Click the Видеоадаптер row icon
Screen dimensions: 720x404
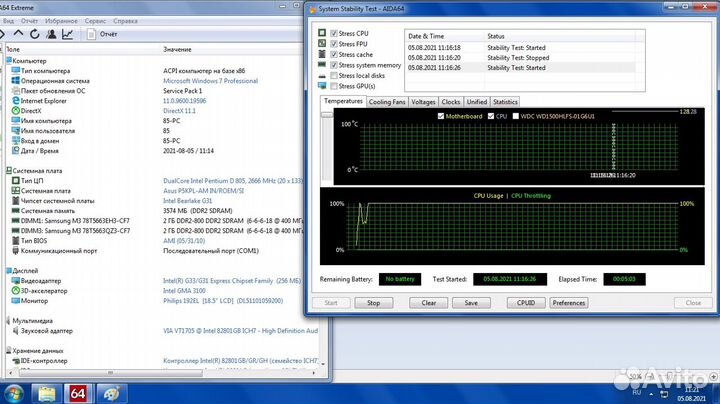click(x=16, y=281)
